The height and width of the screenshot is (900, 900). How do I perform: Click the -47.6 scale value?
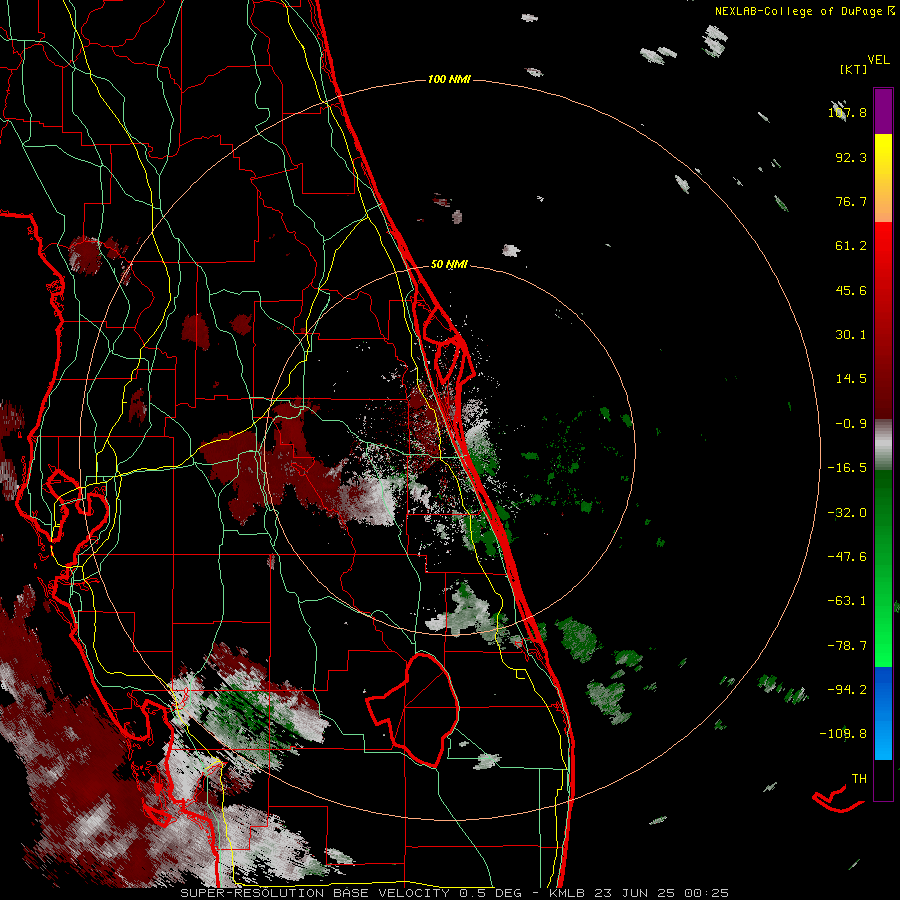[847, 557]
